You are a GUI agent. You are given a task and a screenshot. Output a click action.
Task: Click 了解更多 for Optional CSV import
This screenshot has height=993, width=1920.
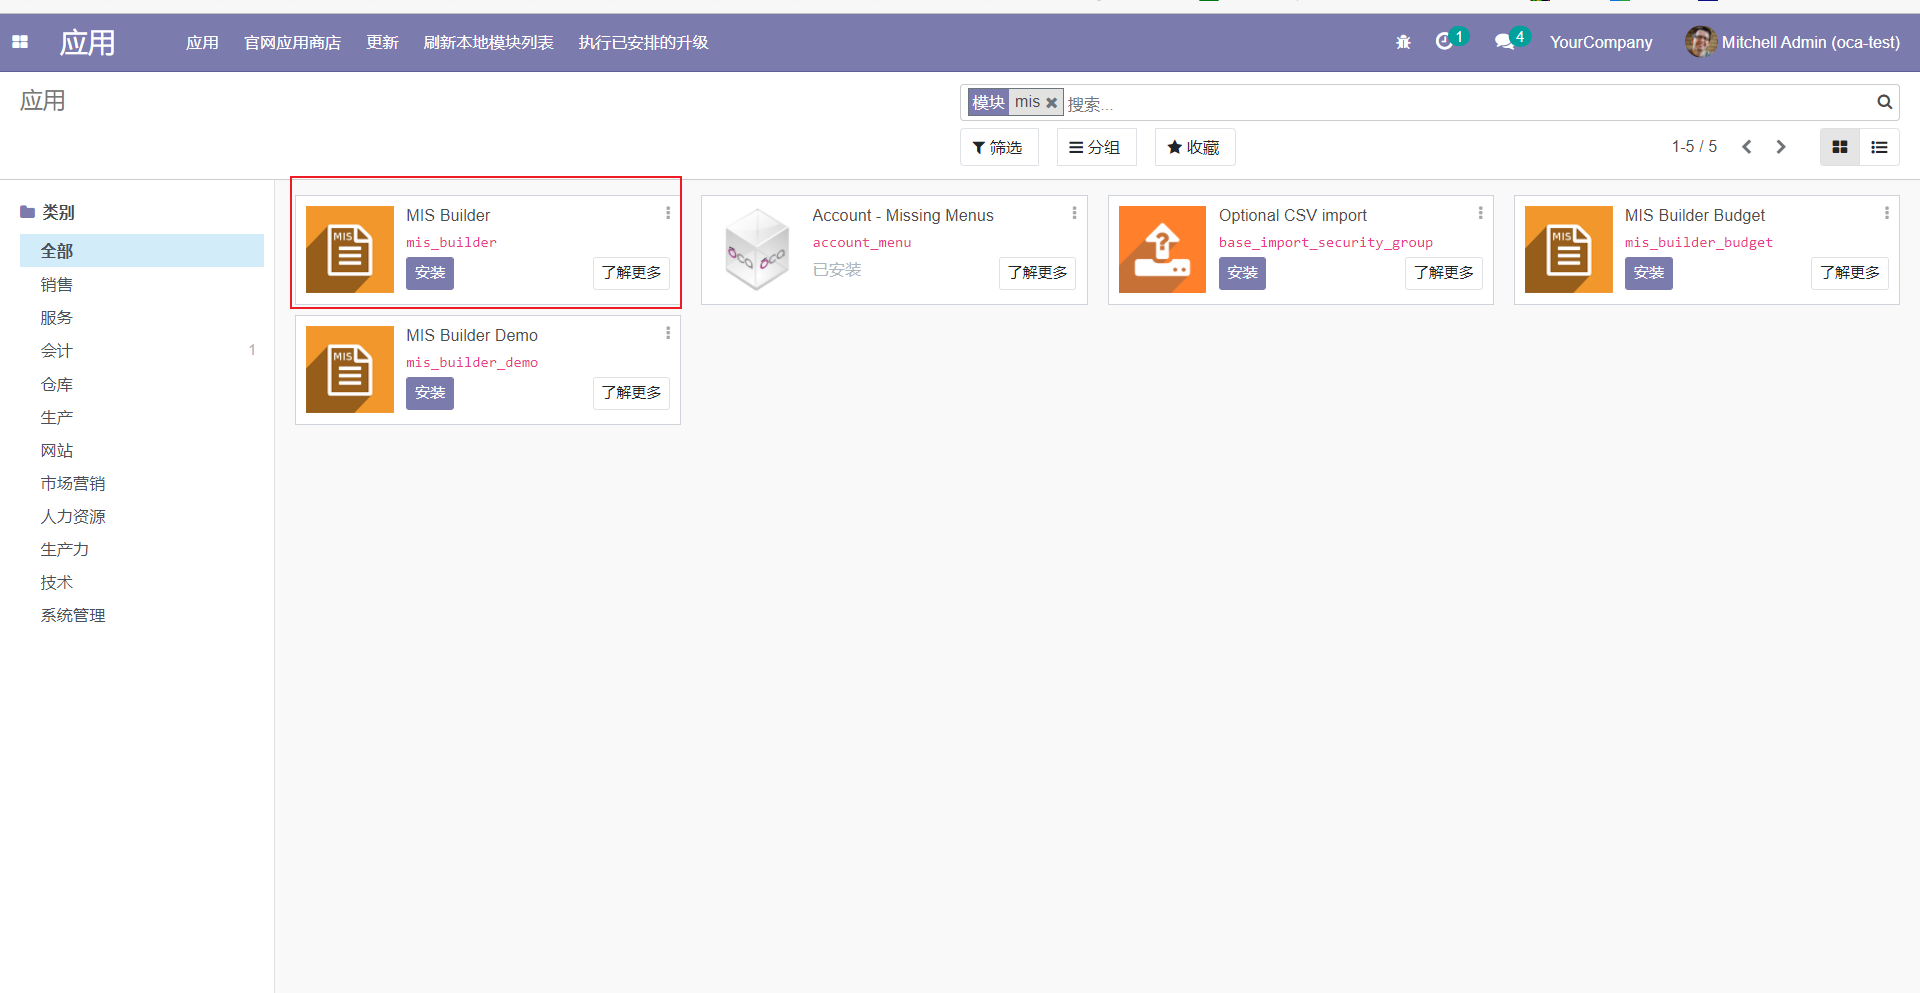1443,273
